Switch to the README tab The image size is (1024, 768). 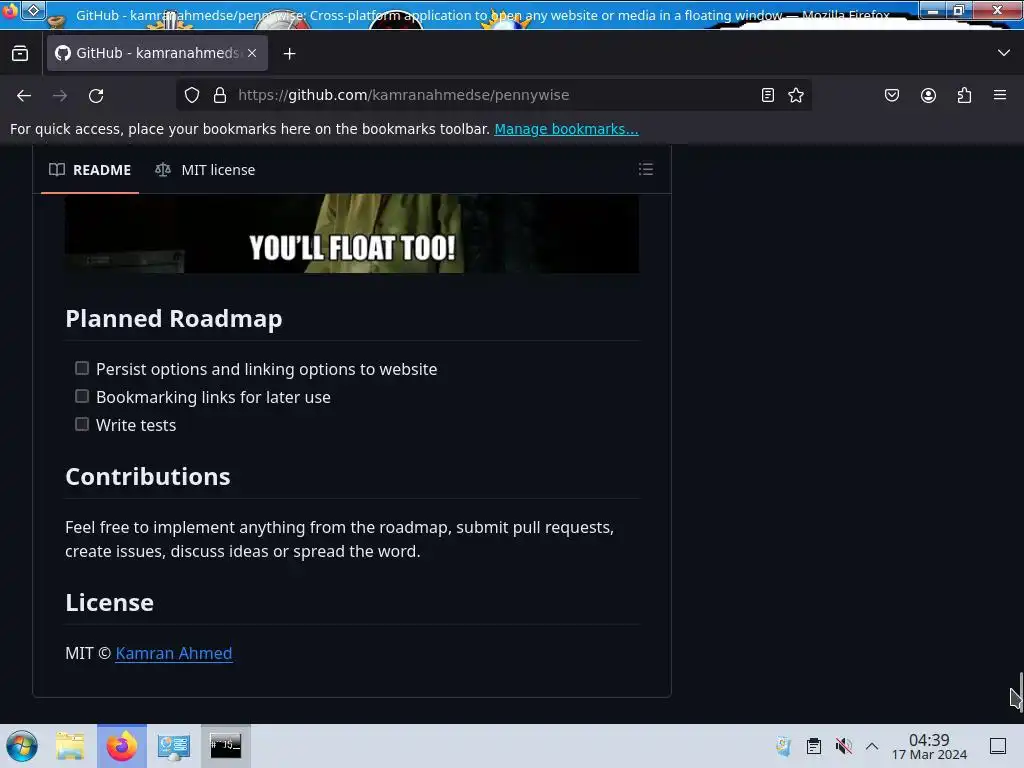click(90, 170)
